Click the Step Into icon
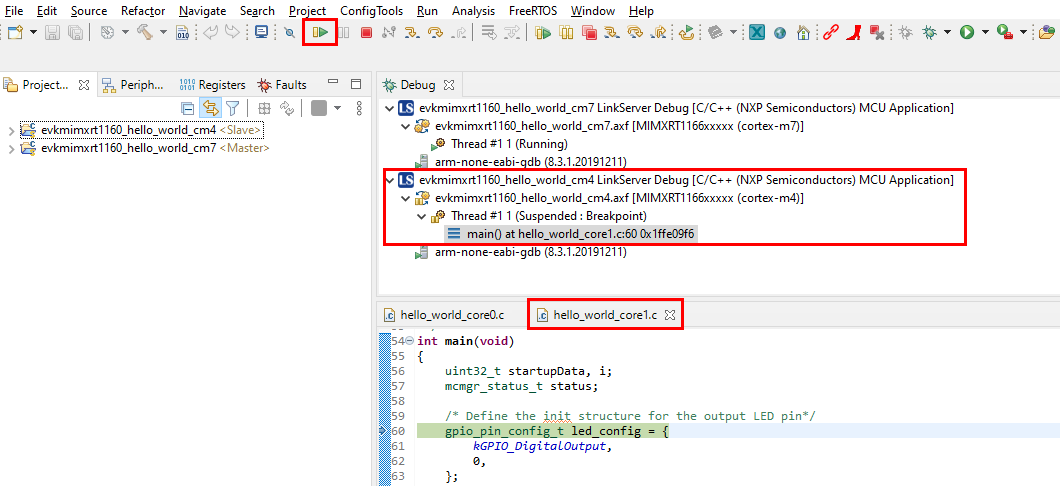Screen dimensions: 1062x486 click(x=411, y=33)
